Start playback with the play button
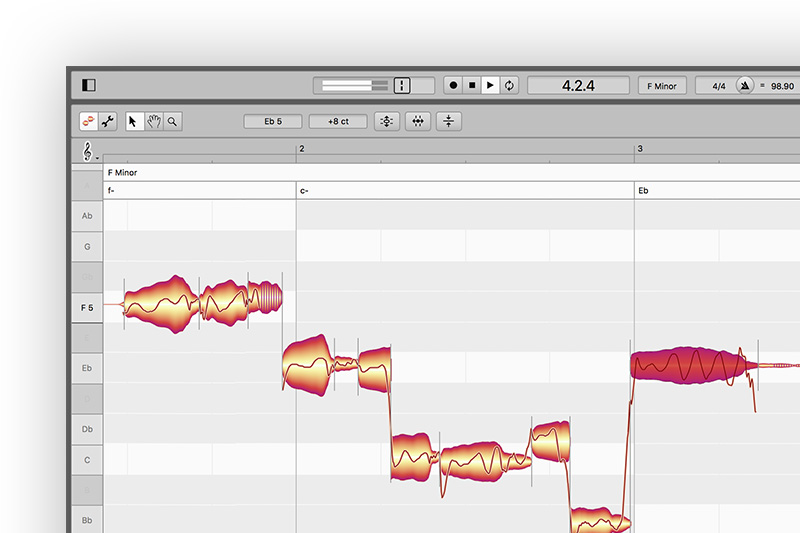Image resolution: width=800 pixels, height=533 pixels. click(490, 85)
